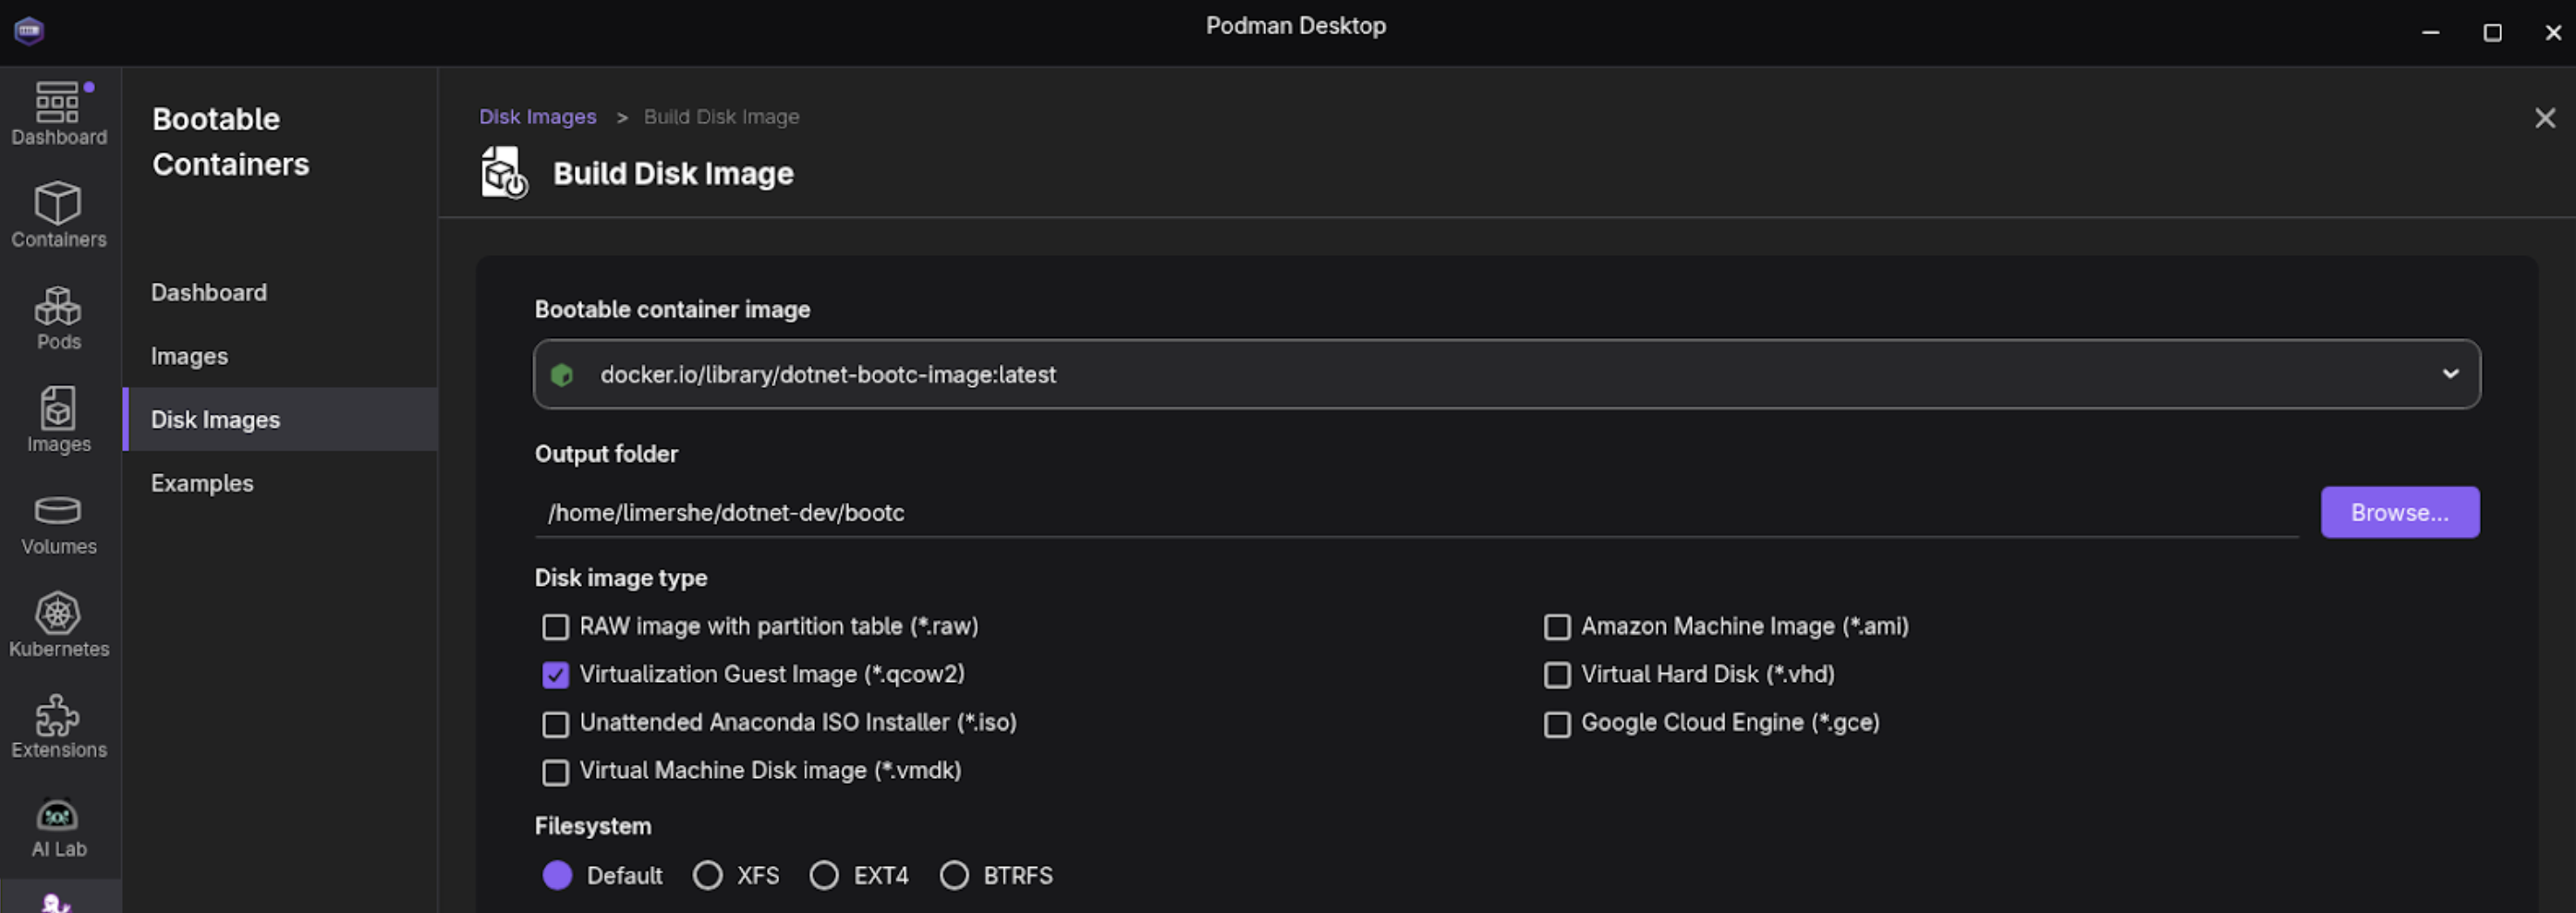The image size is (2576, 913).
Task: Uncheck Virtualization Guest Image qcow2
Action: tap(555, 675)
